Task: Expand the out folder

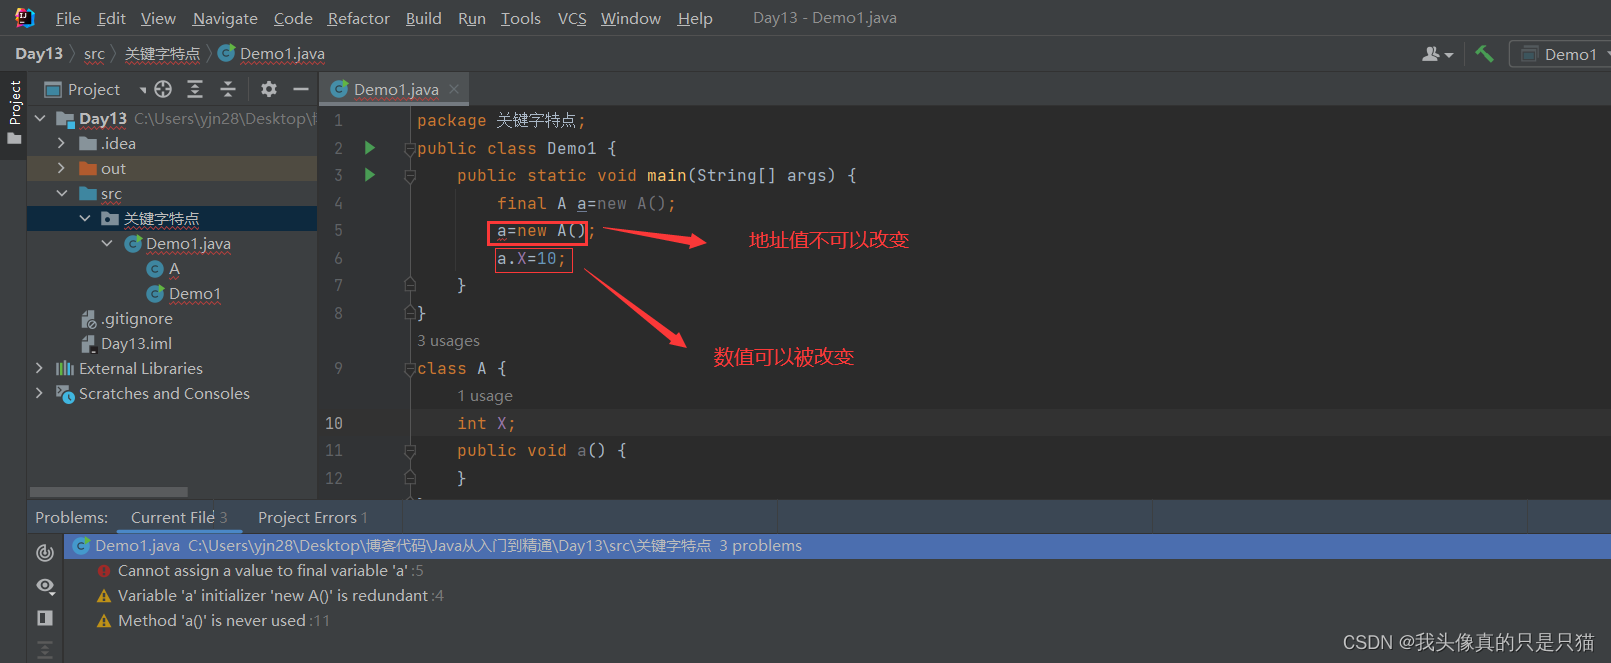Action: [62, 168]
